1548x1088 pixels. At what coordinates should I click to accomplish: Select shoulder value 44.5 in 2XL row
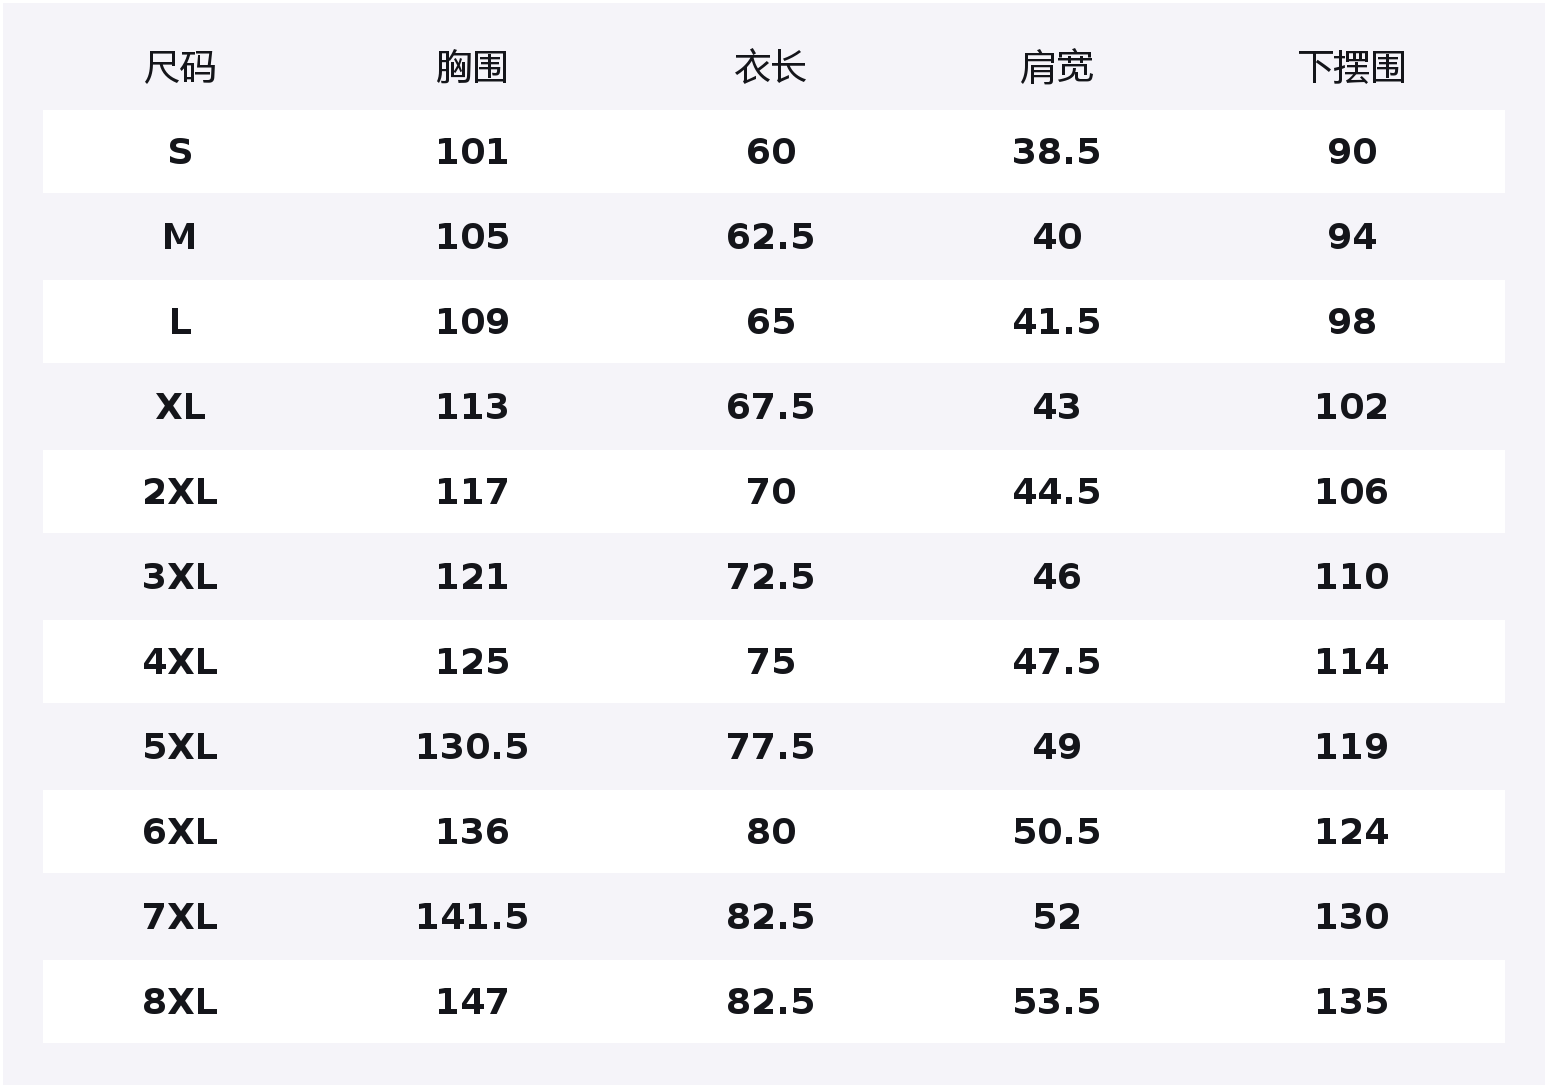point(1056,492)
